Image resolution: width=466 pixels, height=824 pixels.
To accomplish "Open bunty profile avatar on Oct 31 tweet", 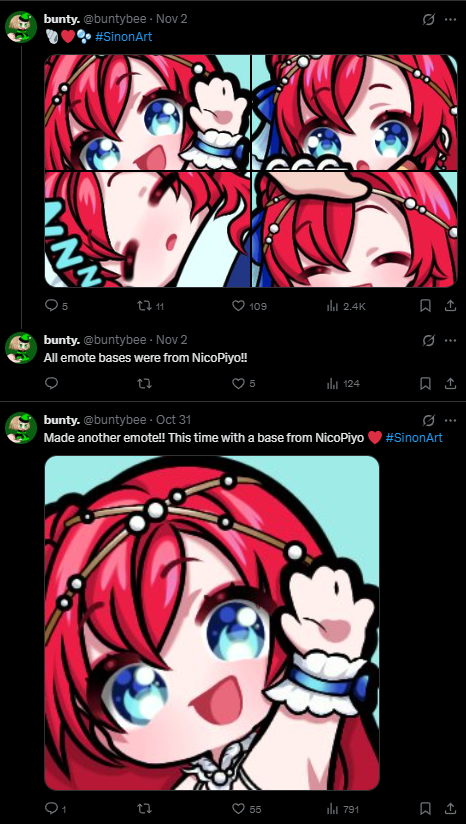I will click(21, 428).
